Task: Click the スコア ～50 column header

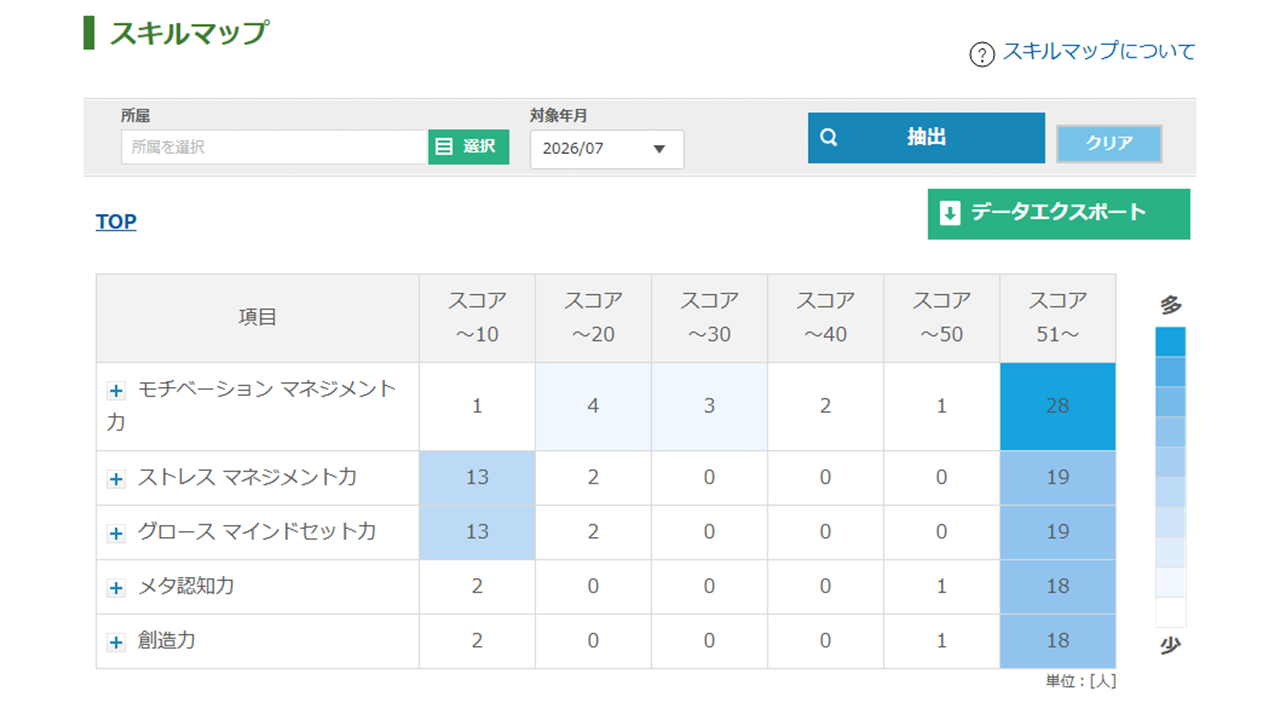Action: (941, 318)
